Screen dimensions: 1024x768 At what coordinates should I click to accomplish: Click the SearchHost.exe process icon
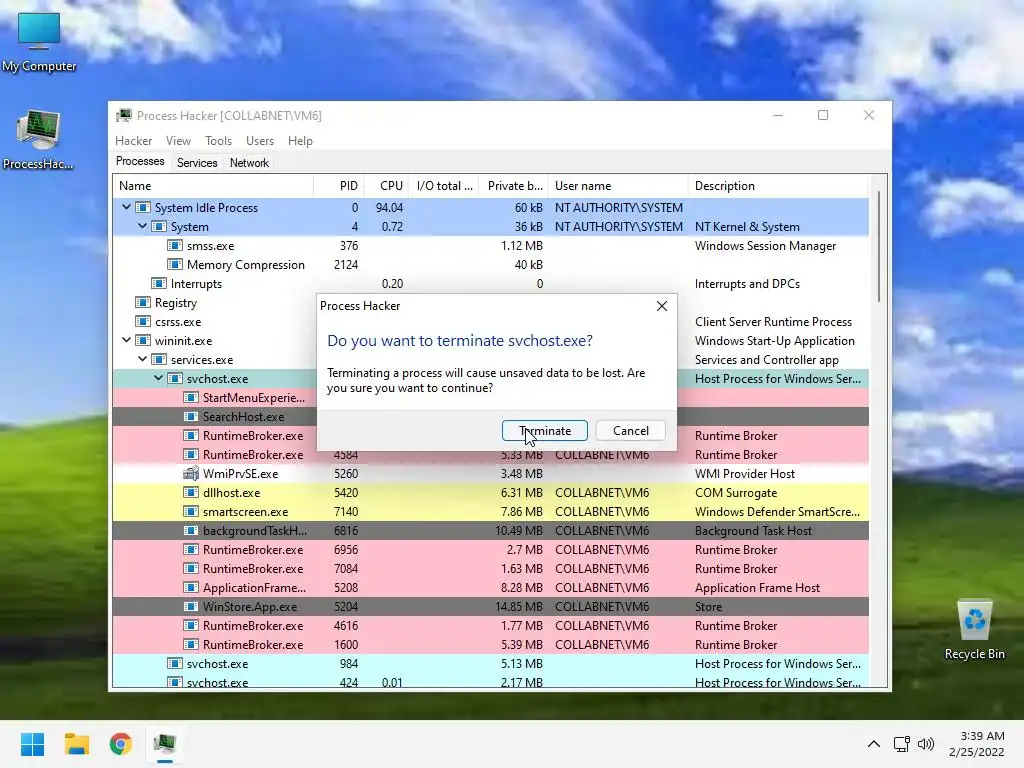click(191, 416)
